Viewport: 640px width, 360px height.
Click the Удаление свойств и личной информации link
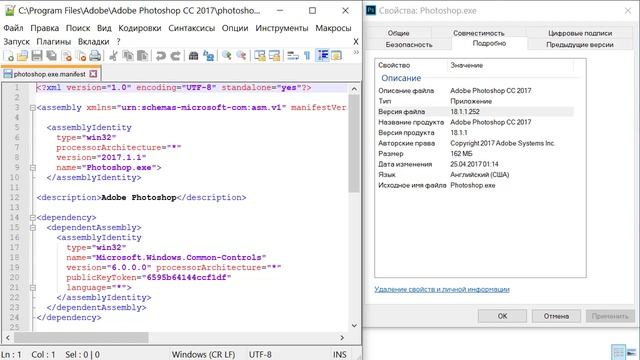point(442,289)
